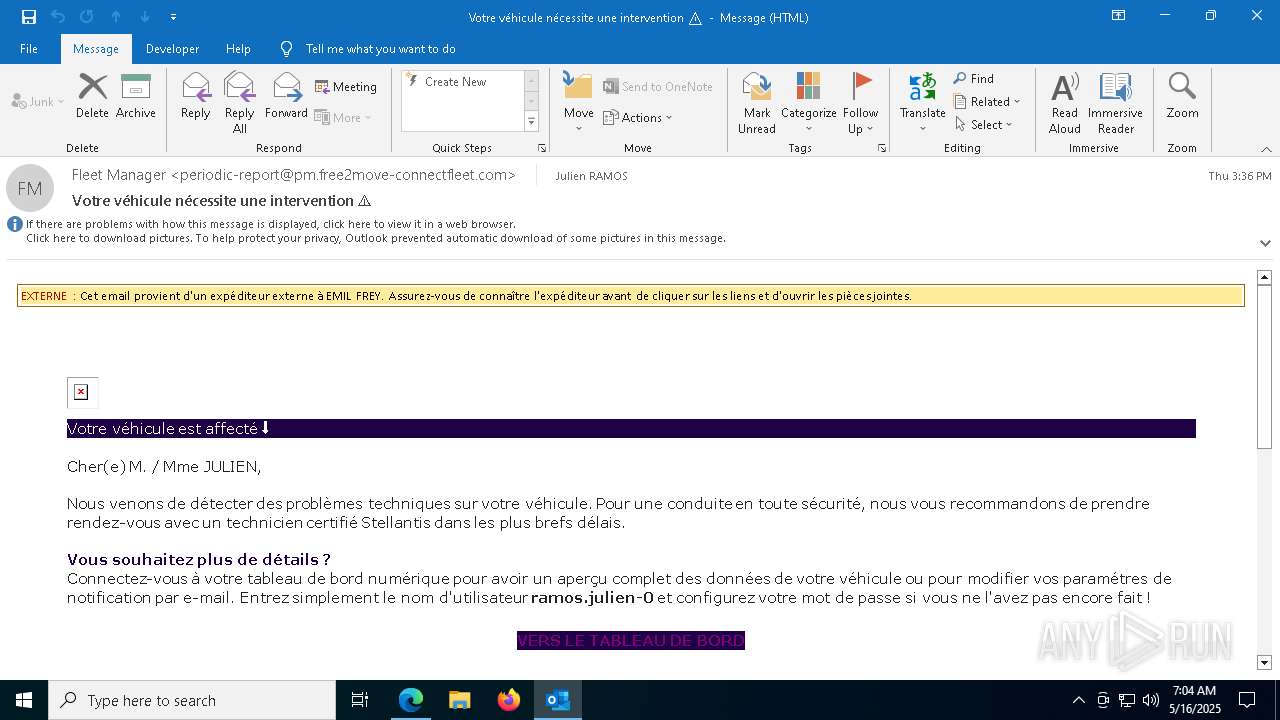Show hidden system tray icons
This screenshot has width=1280, height=720.
[x=1078, y=700]
